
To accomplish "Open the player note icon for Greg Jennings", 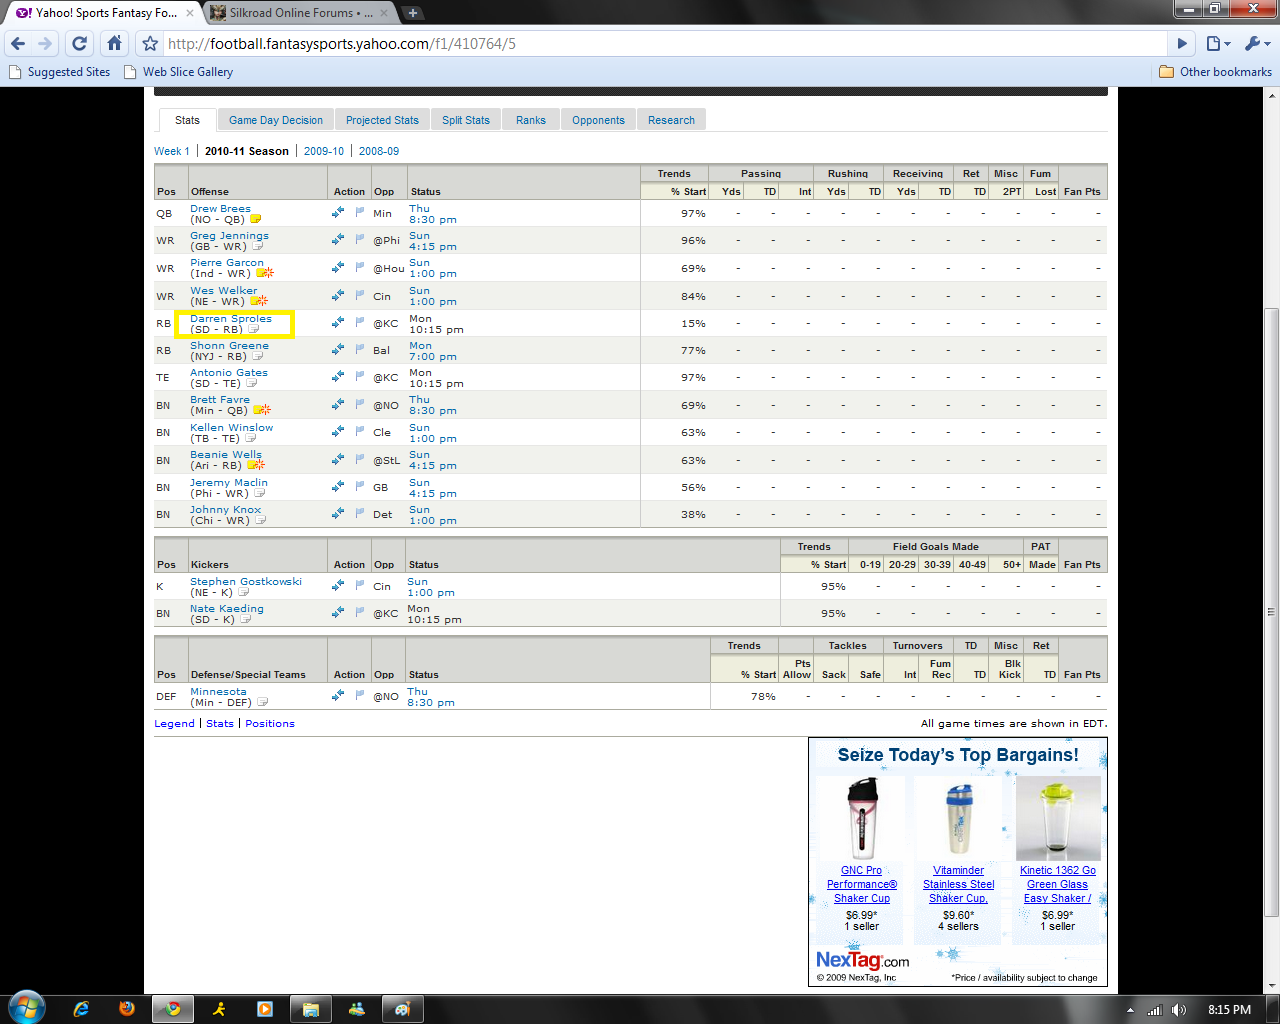I will [x=258, y=246].
